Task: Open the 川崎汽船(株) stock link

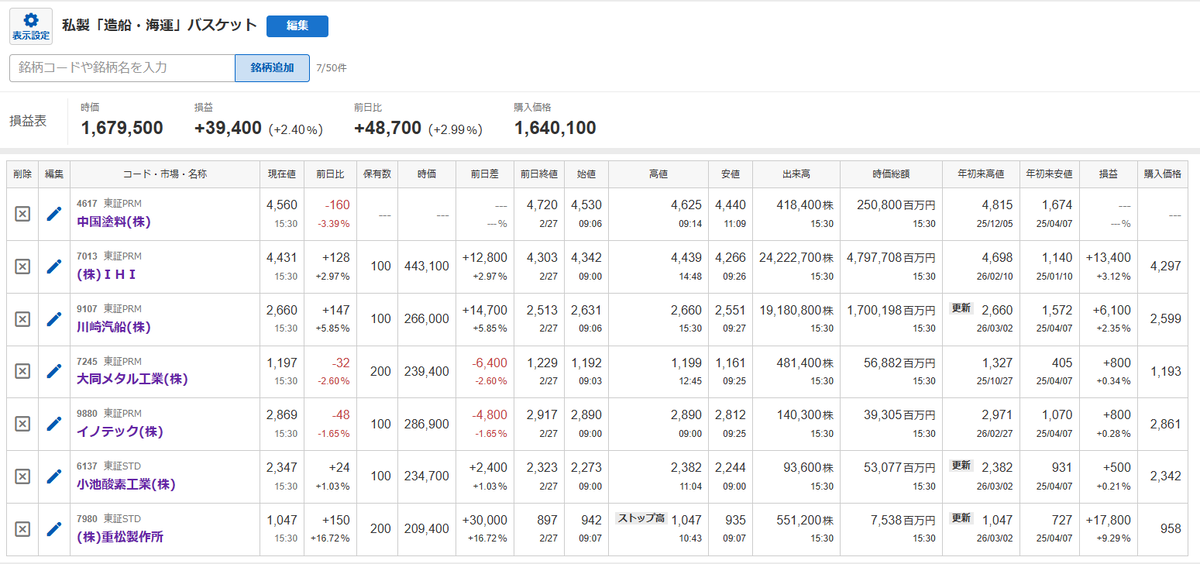Action: click(114, 327)
